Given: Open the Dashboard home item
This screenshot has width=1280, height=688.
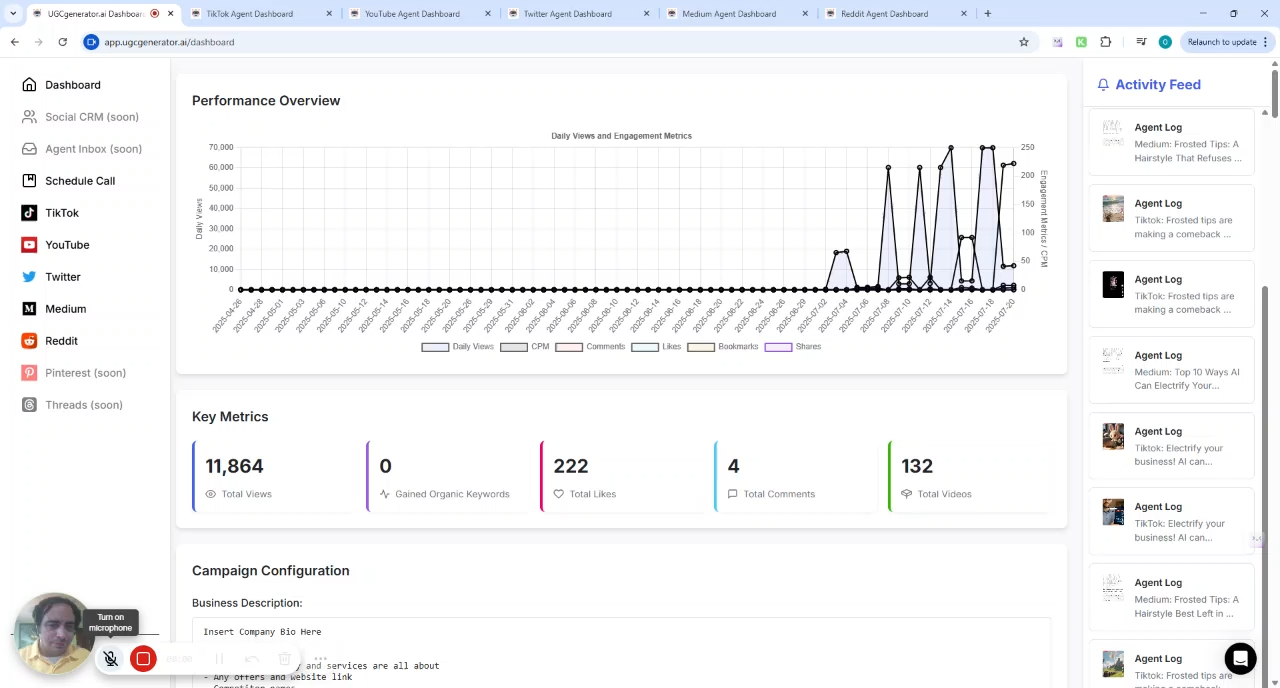Looking at the screenshot, I should point(72,85).
